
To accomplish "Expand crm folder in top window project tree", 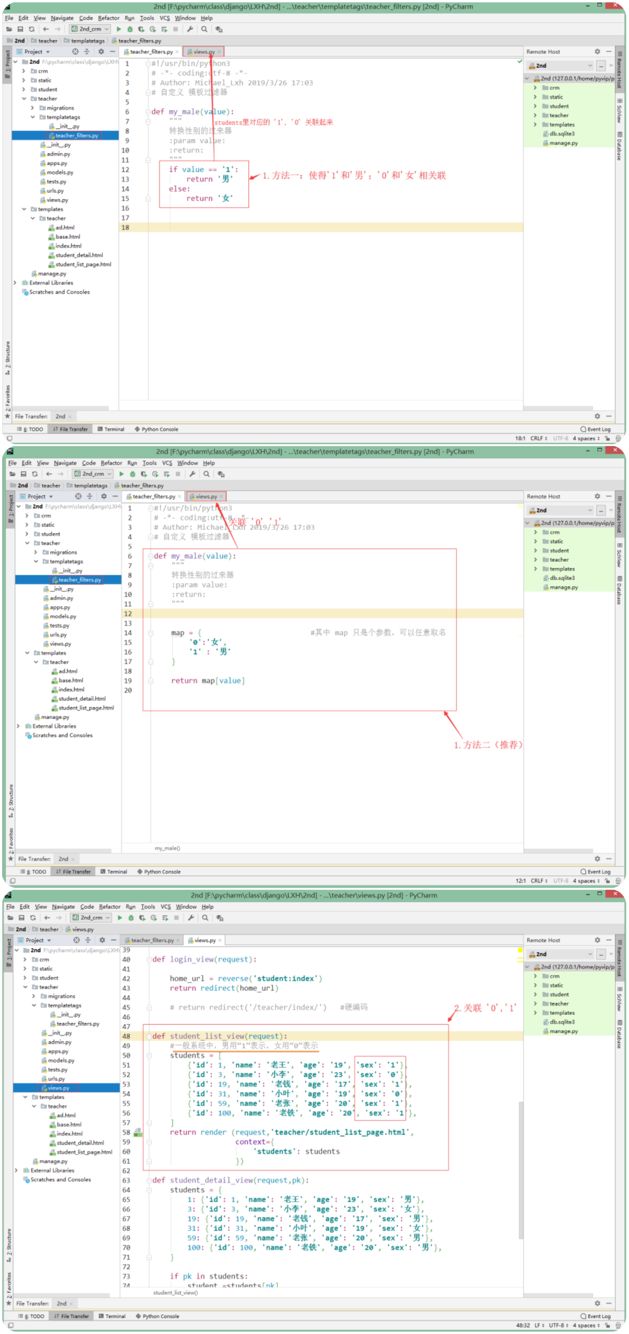I will (x=24, y=70).
